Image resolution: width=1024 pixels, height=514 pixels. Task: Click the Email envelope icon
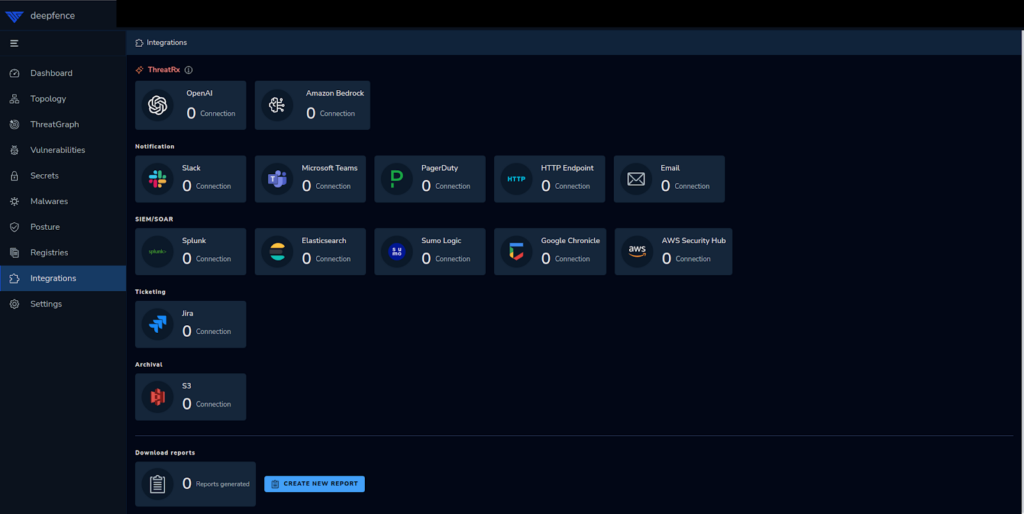click(x=635, y=179)
